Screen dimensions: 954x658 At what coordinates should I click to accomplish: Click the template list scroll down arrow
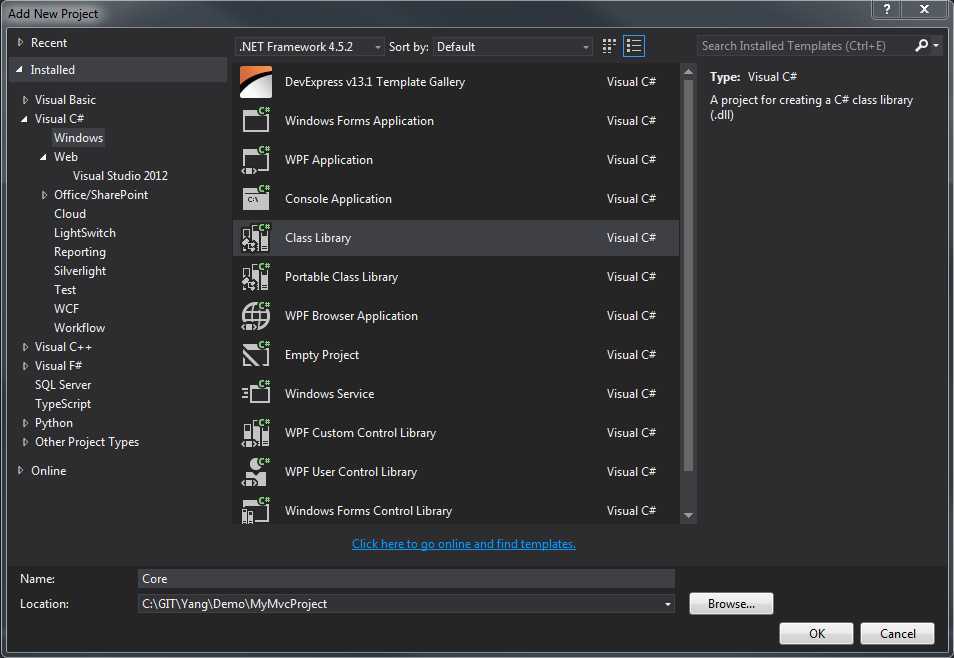[688, 516]
